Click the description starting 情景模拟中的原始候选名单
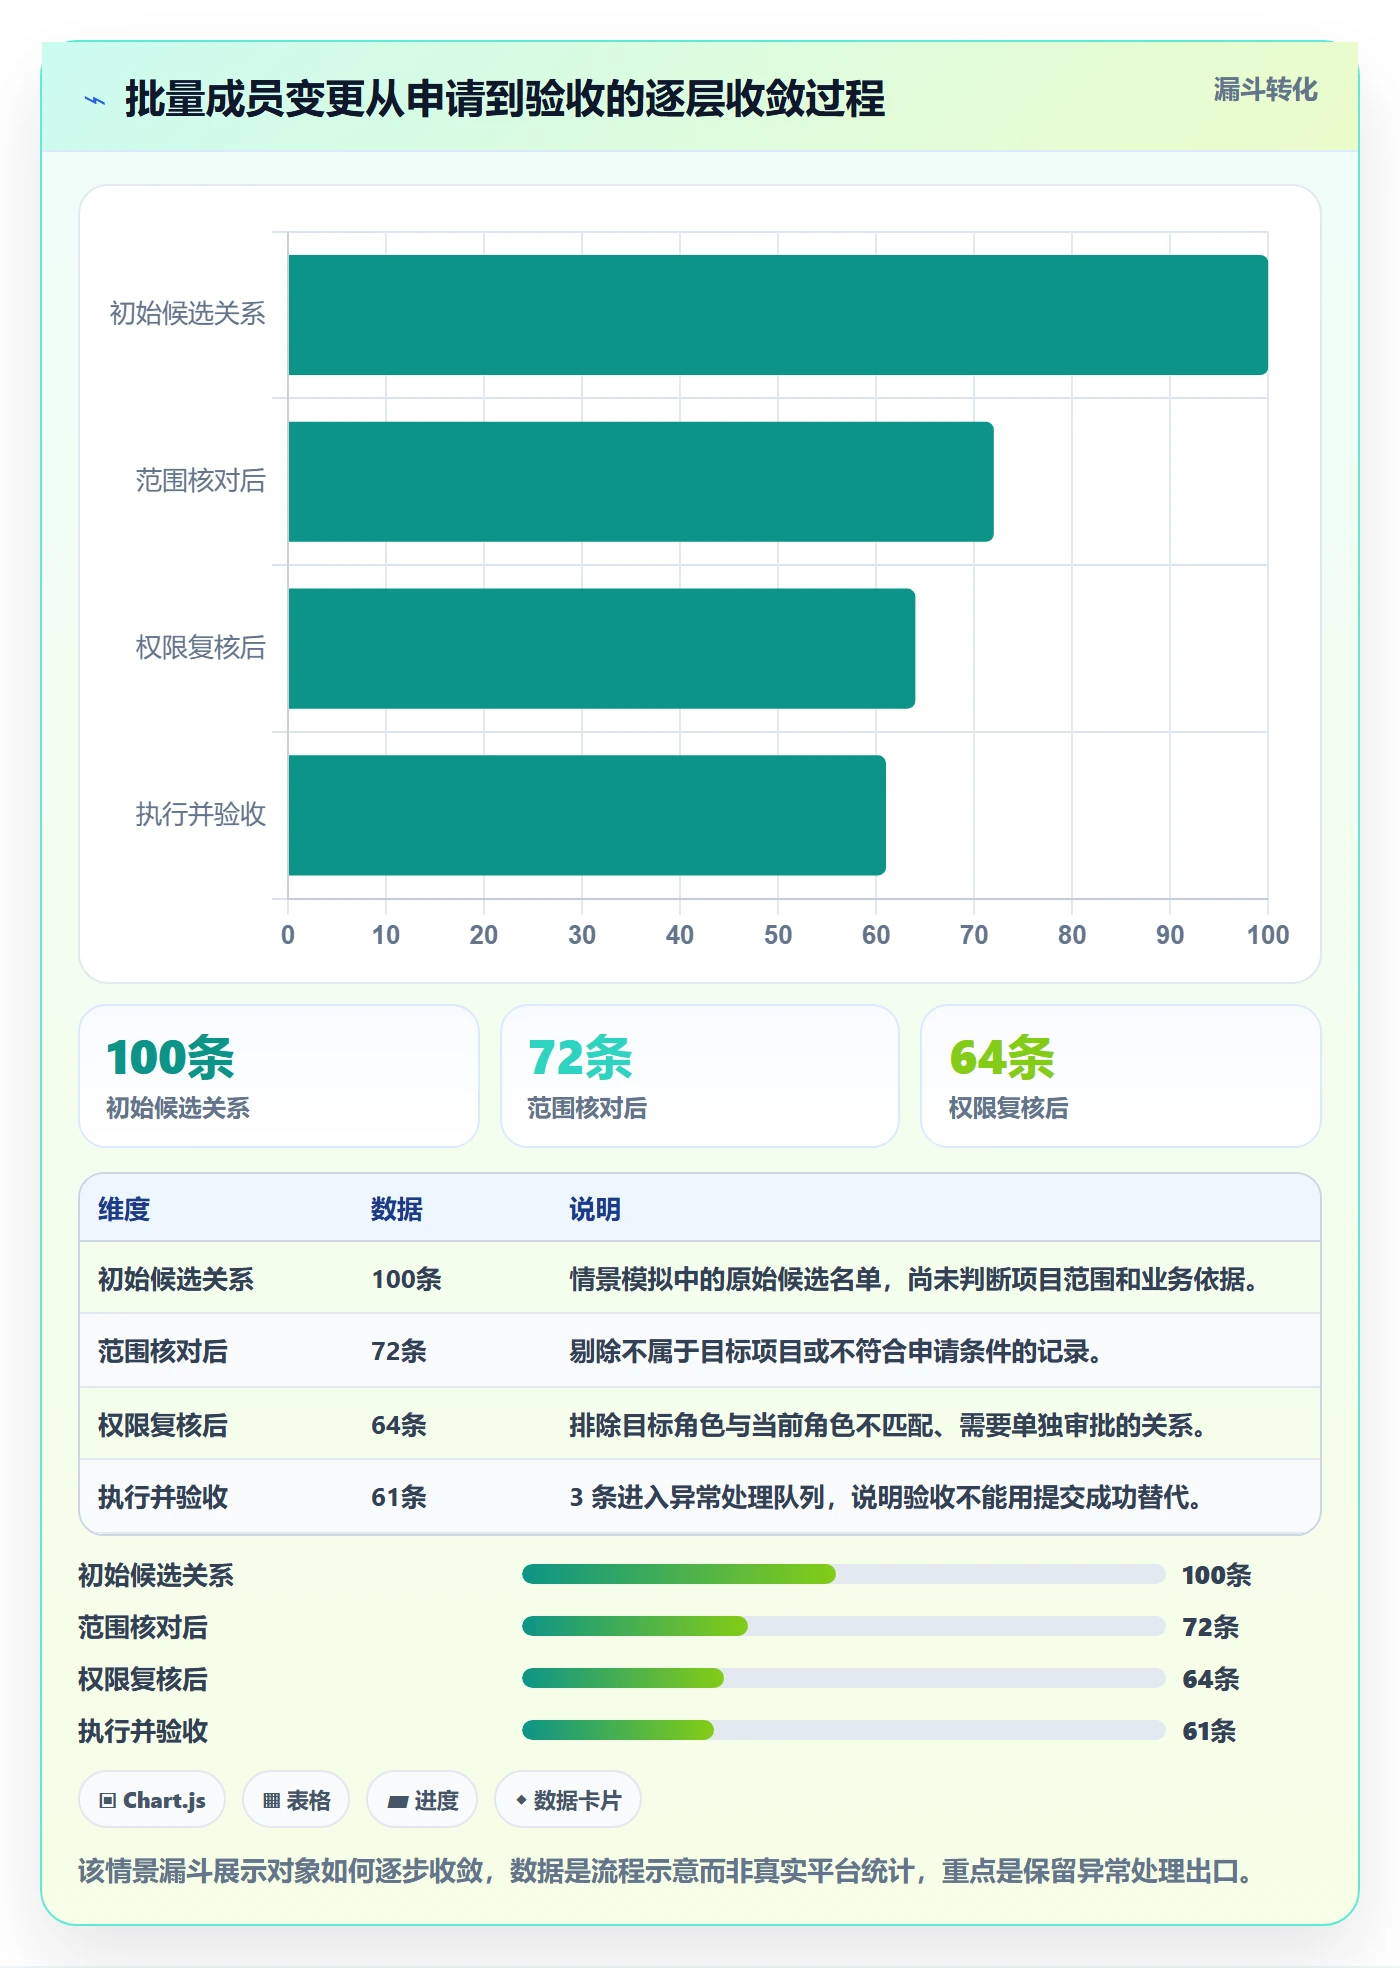1400x1968 pixels. pyautogui.click(x=914, y=1279)
